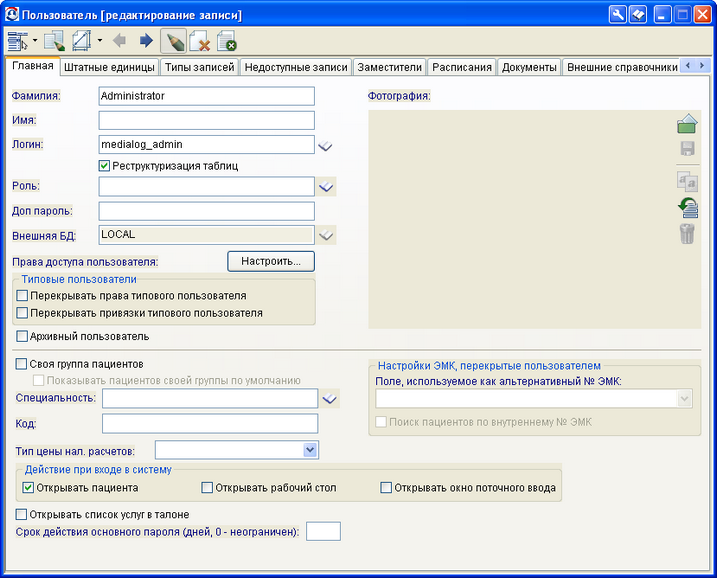Screen dimensions: 717x578
Task: Click the form list icon in toolbar
Action: click(x=18, y=41)
